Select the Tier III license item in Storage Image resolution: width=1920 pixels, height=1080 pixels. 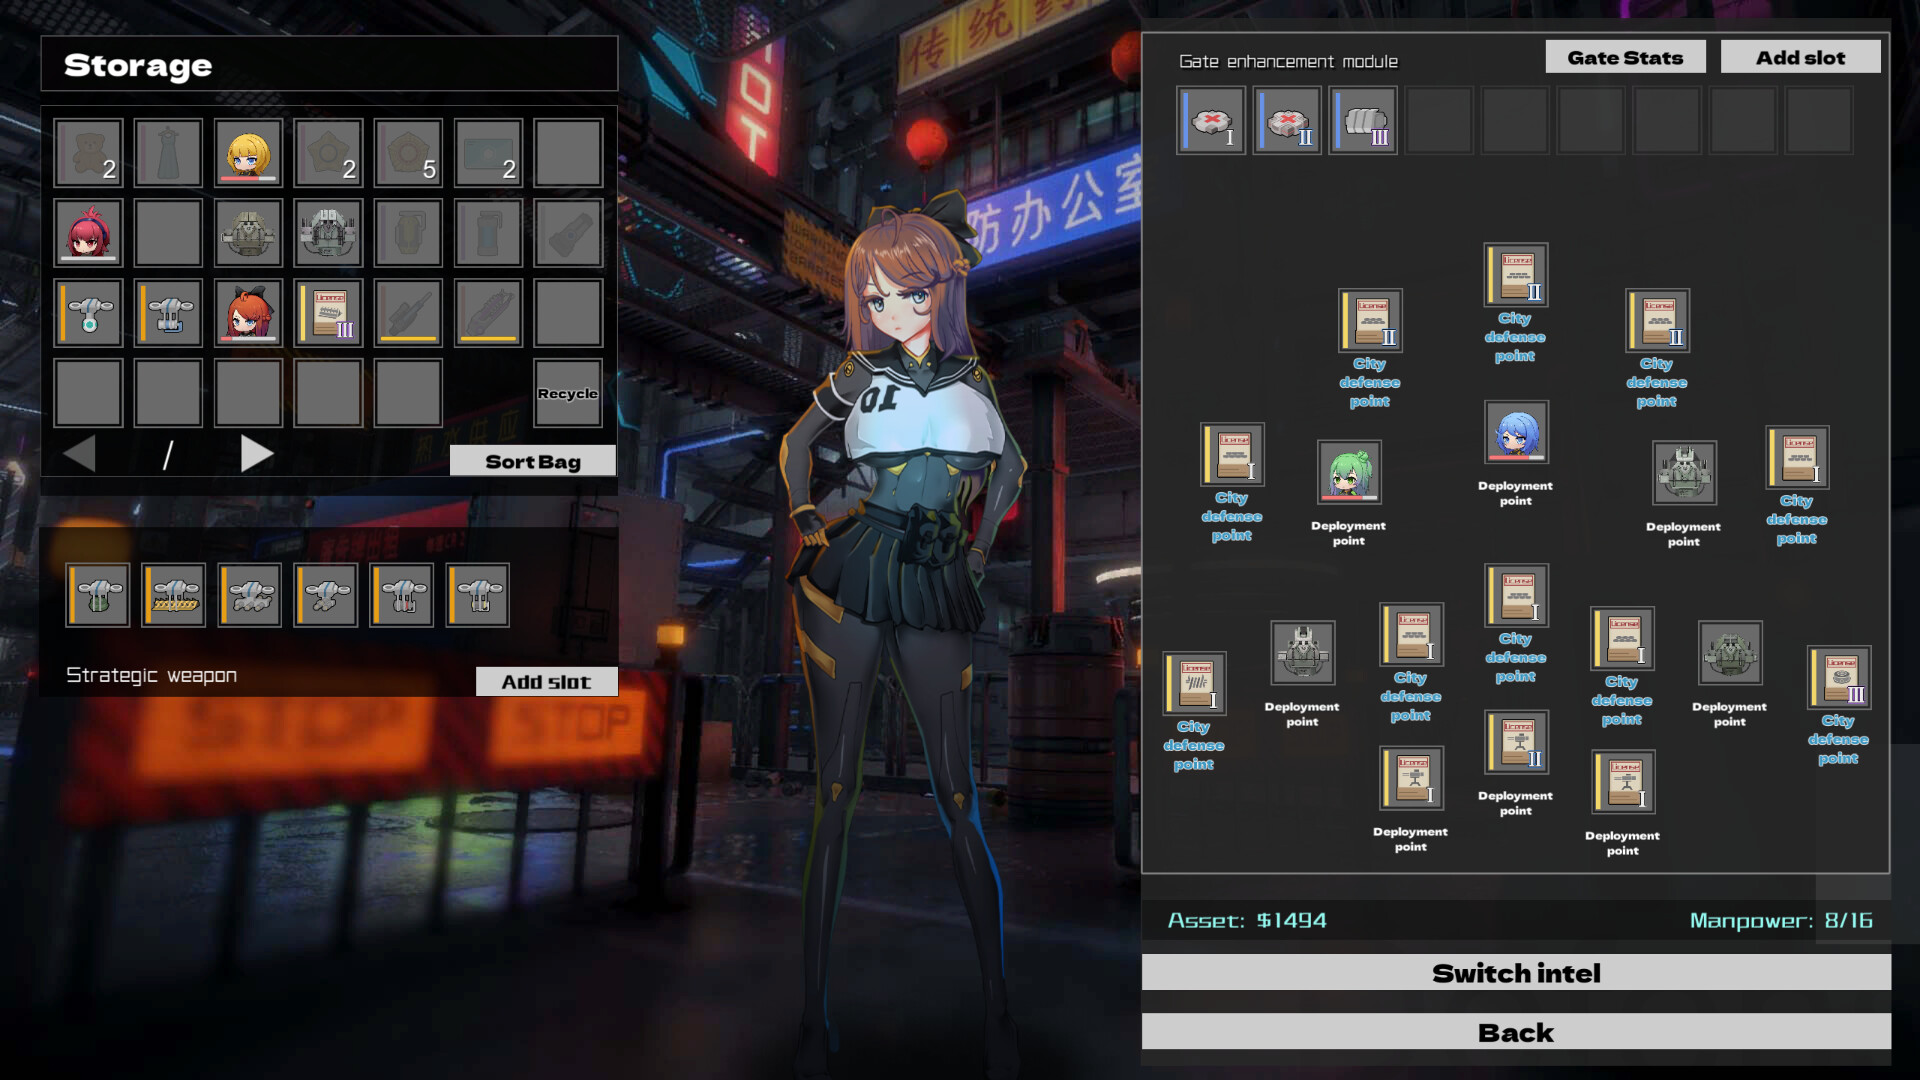click(327, 312)
